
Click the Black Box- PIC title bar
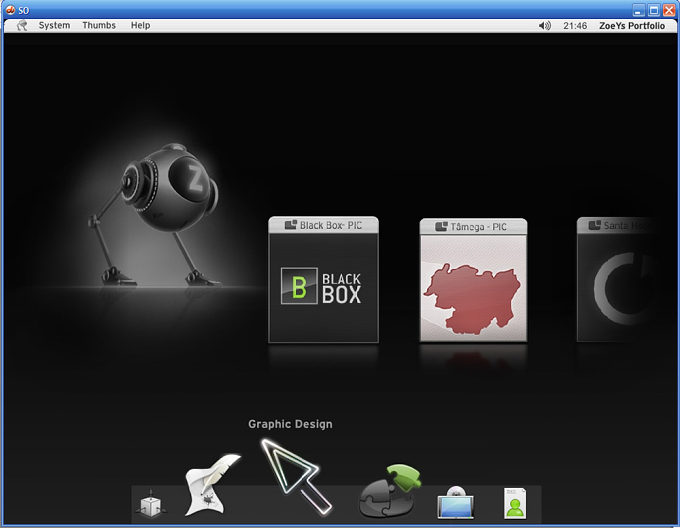click(x=324, y=225)
